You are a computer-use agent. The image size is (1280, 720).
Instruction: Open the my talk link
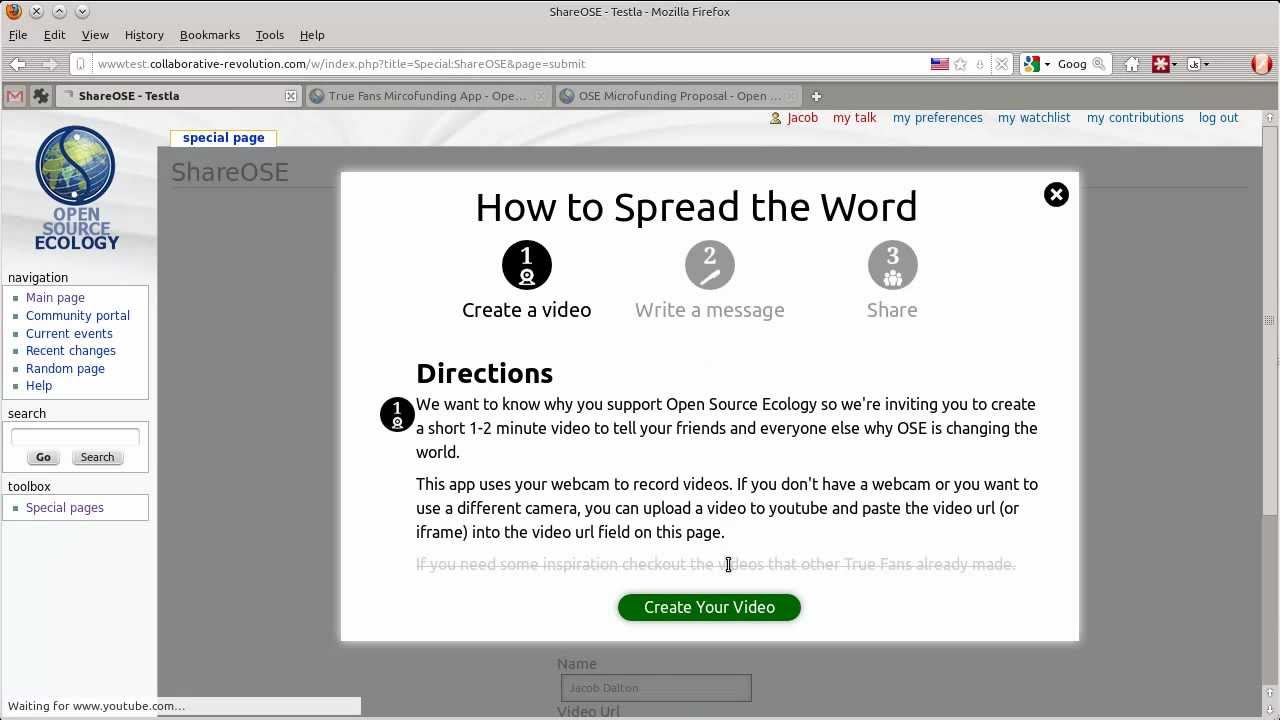(x=854, y=118)
